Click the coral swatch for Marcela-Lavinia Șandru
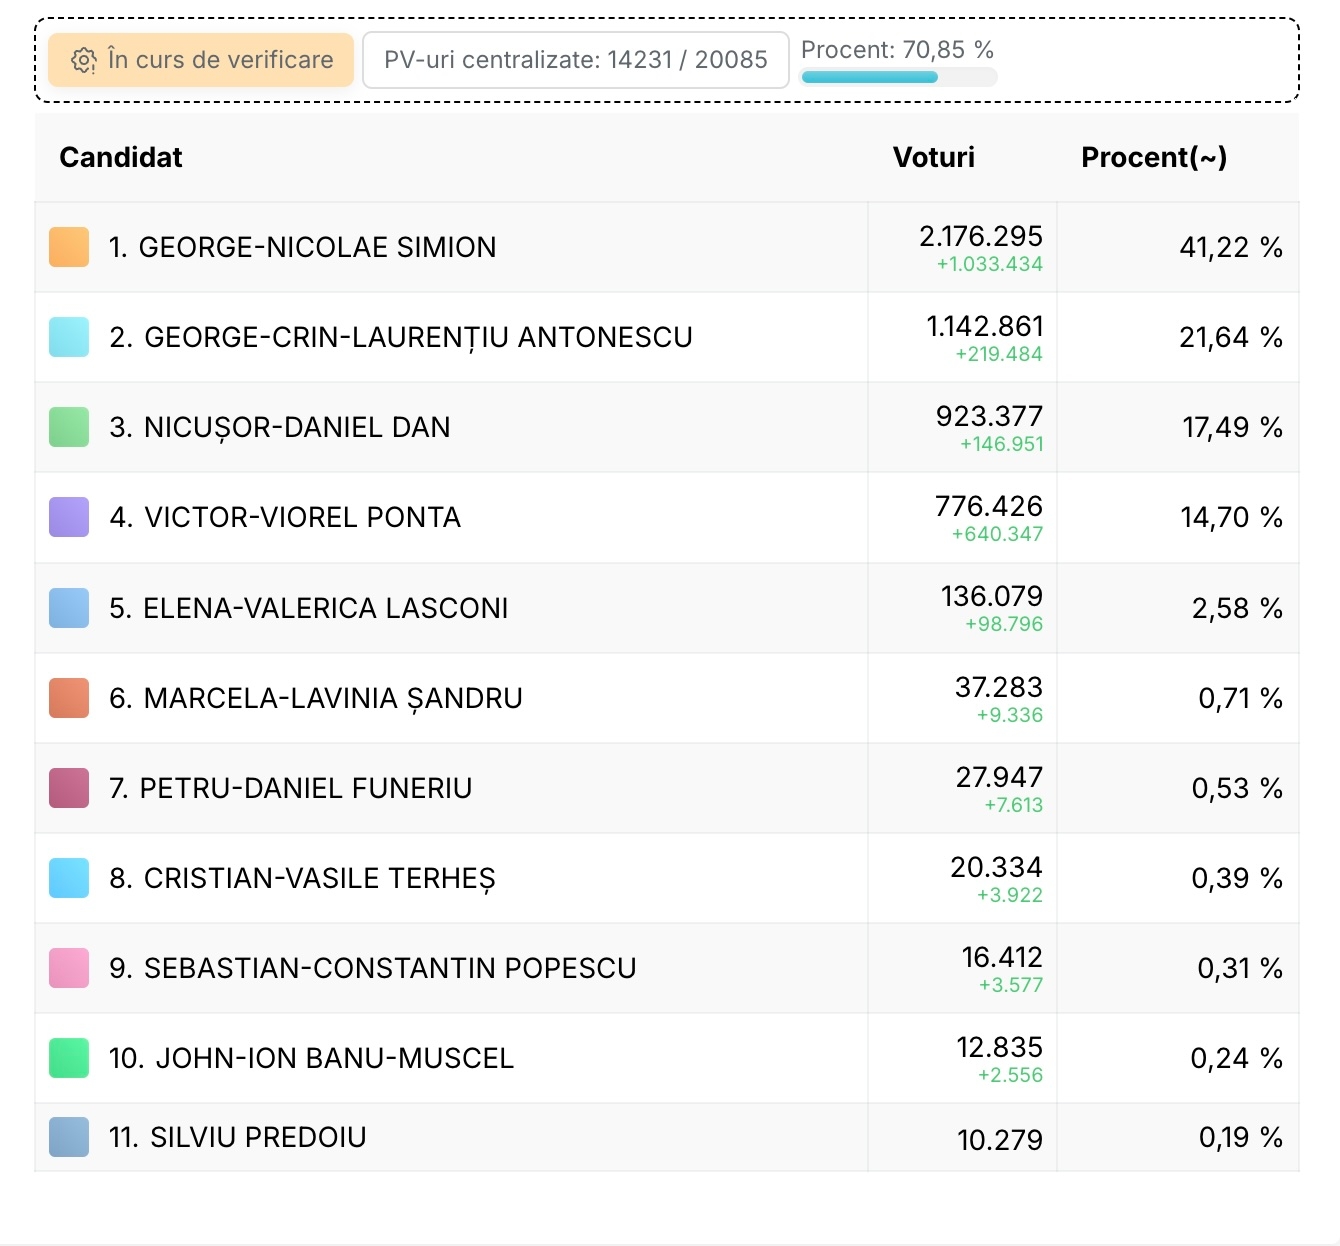This screenshot has width=1340, height=1246. (x=69, y=698)
